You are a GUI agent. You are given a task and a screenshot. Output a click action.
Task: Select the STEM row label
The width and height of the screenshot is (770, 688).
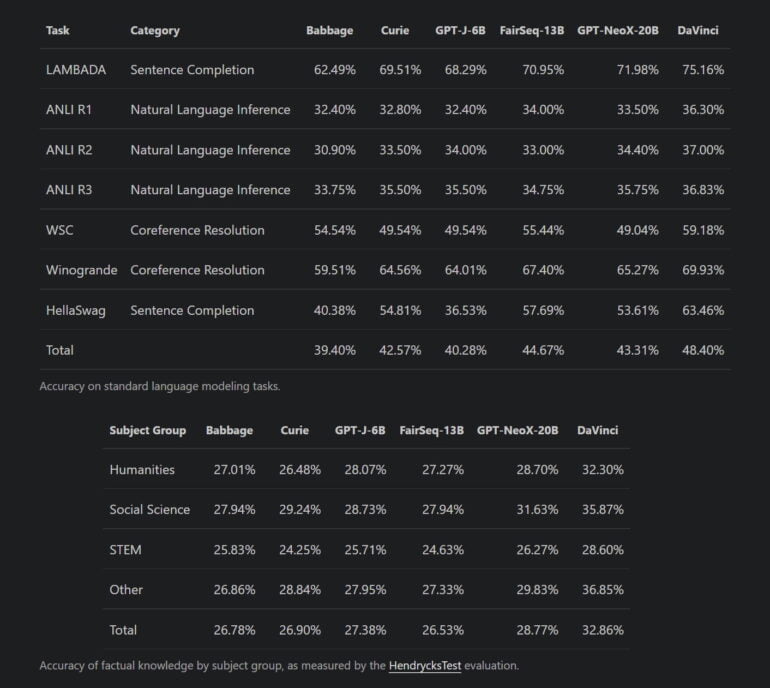[x=125, y=550]
